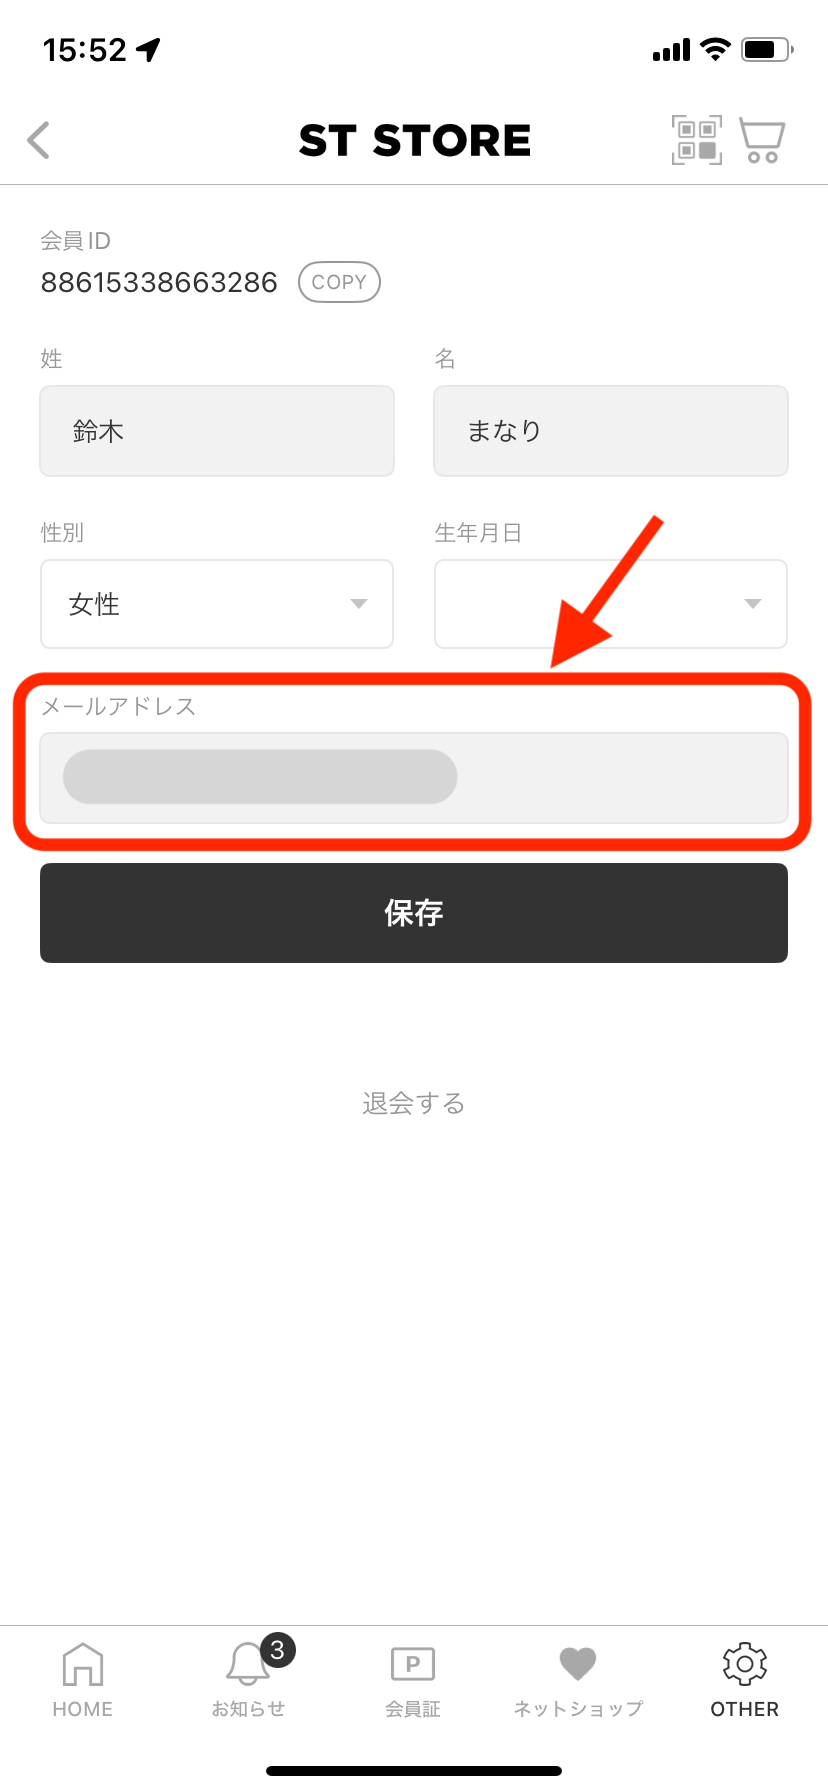Open the 生年月日 birthdate dropdown
The image size is (828, 1792).
tap(611, 604)
